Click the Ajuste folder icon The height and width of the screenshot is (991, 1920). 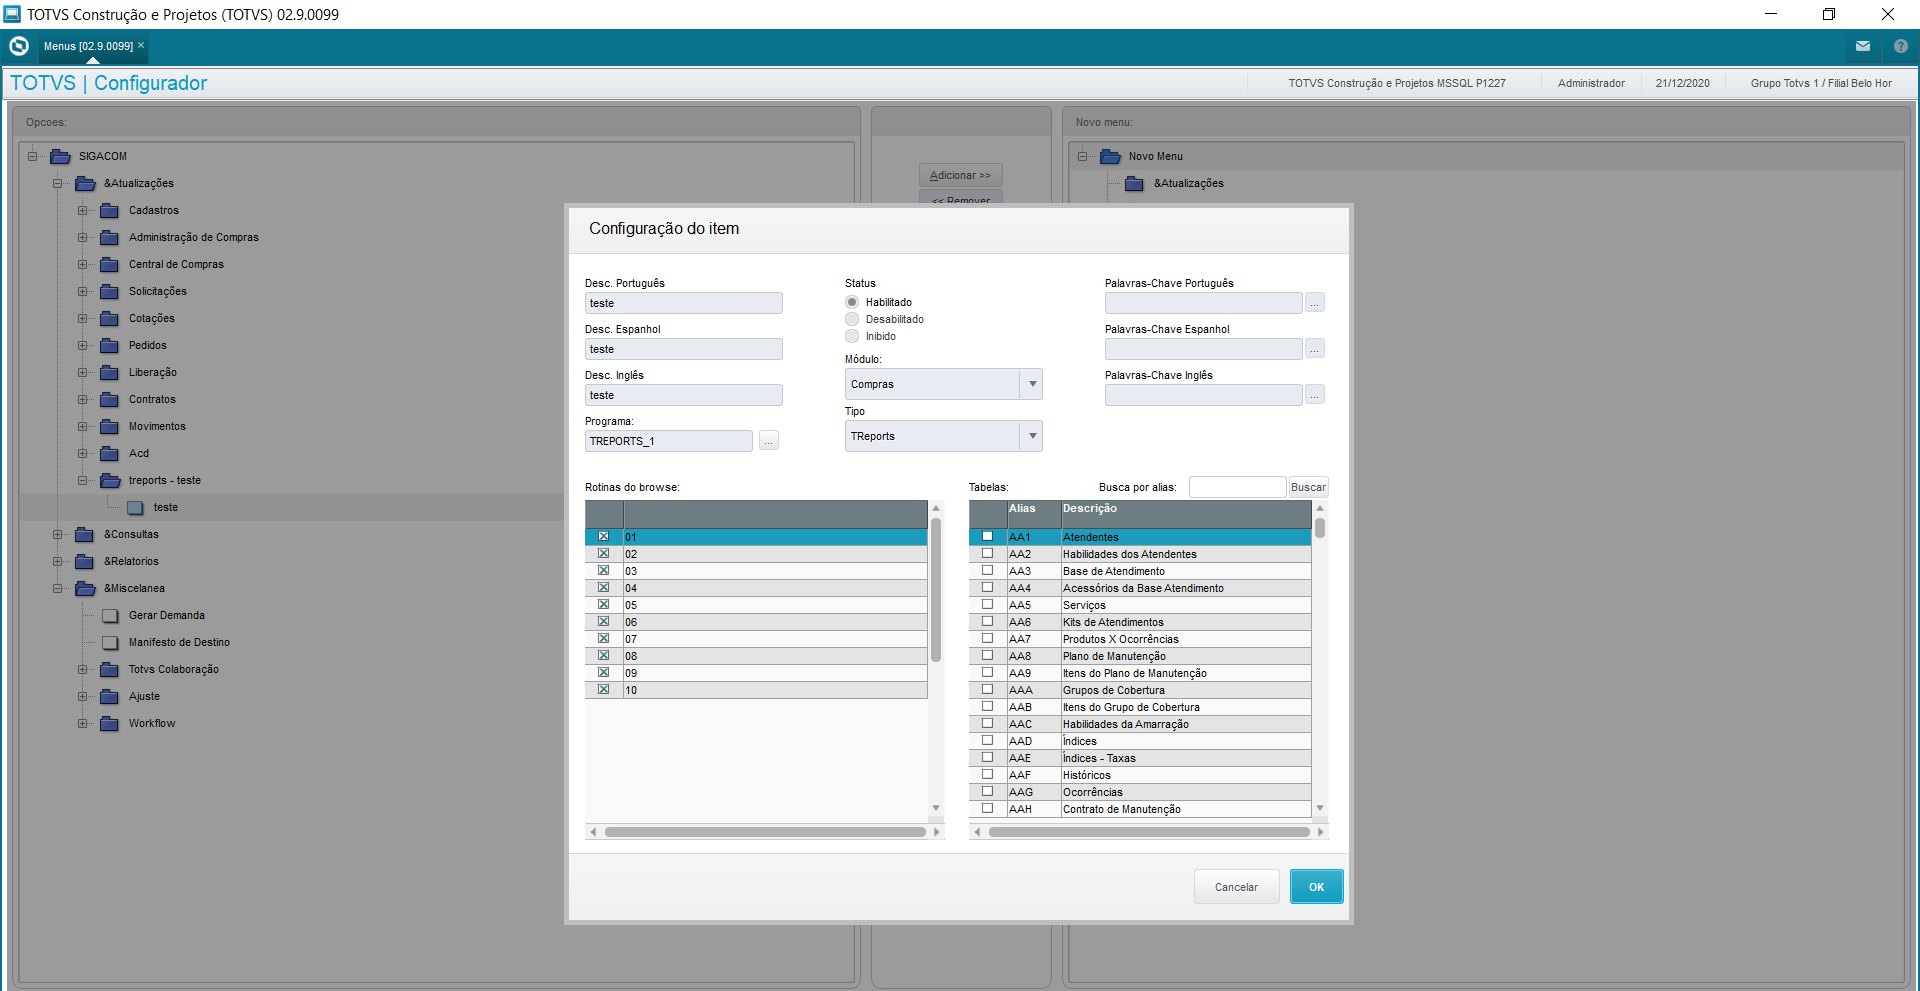(109, 696)
